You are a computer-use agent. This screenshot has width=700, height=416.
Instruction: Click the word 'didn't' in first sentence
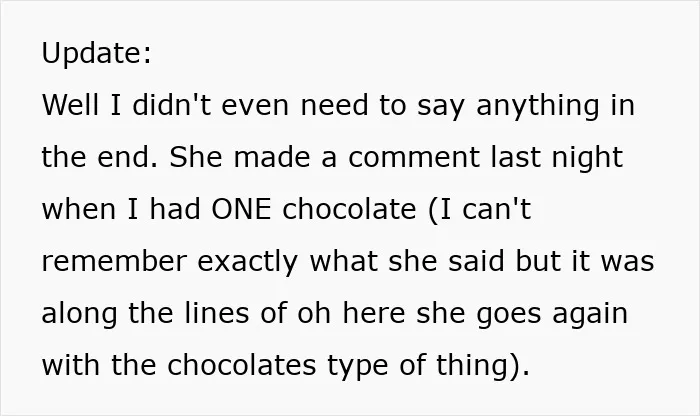(171, 105)
